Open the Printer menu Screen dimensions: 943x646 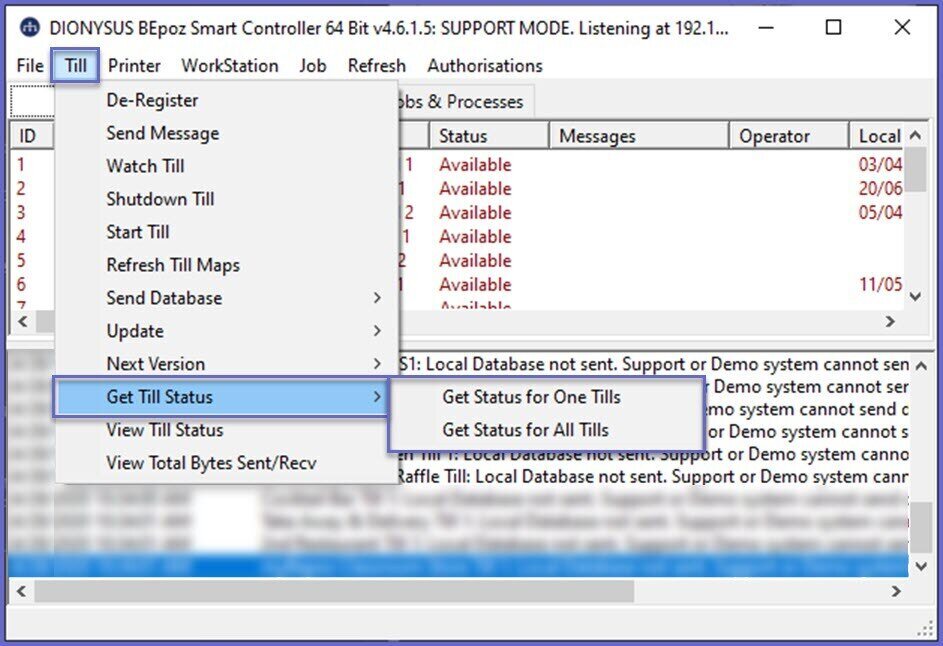134,66
